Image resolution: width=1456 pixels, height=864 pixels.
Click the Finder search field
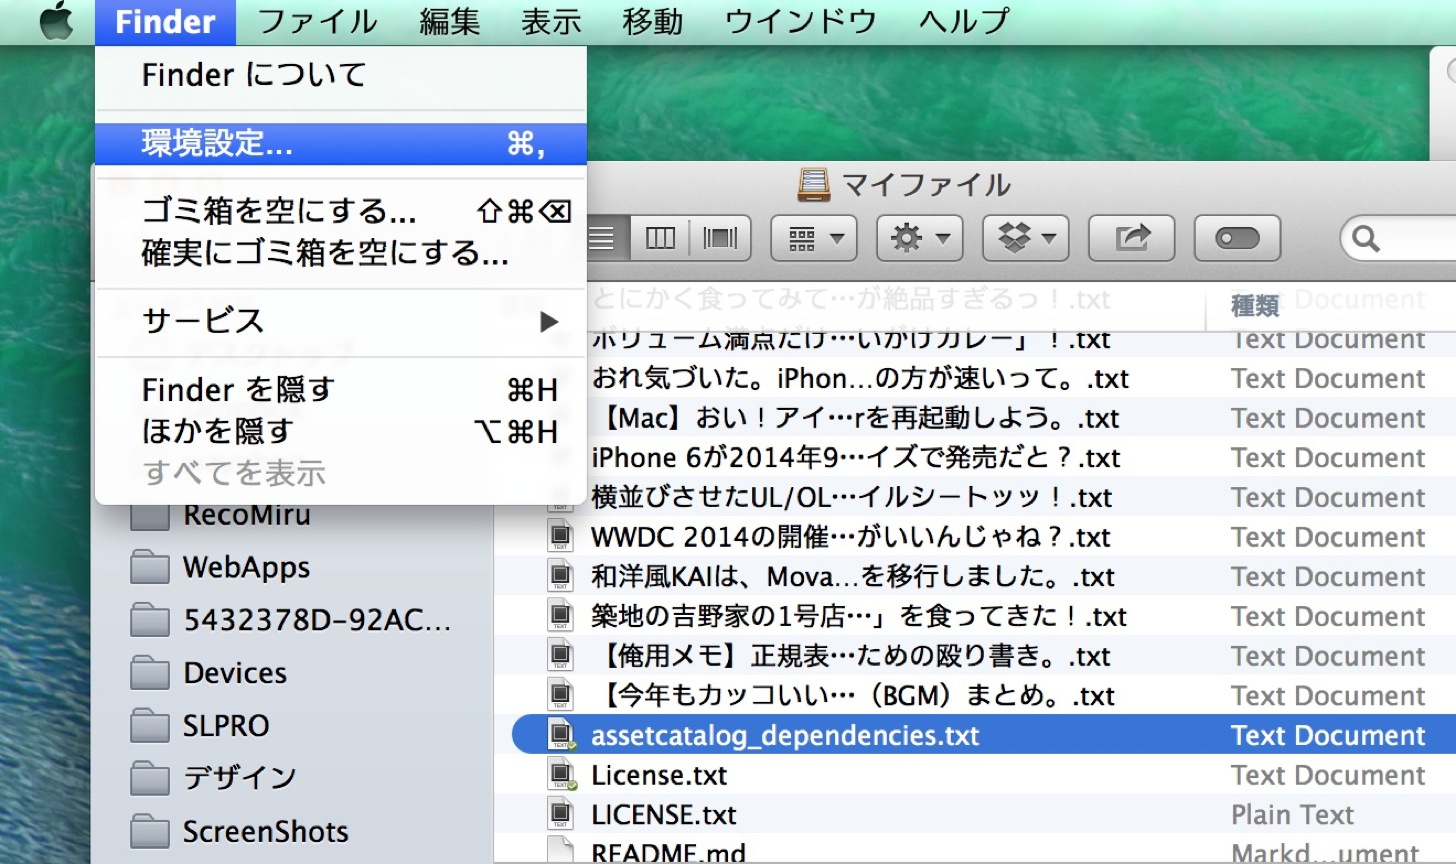point(1400,238)
